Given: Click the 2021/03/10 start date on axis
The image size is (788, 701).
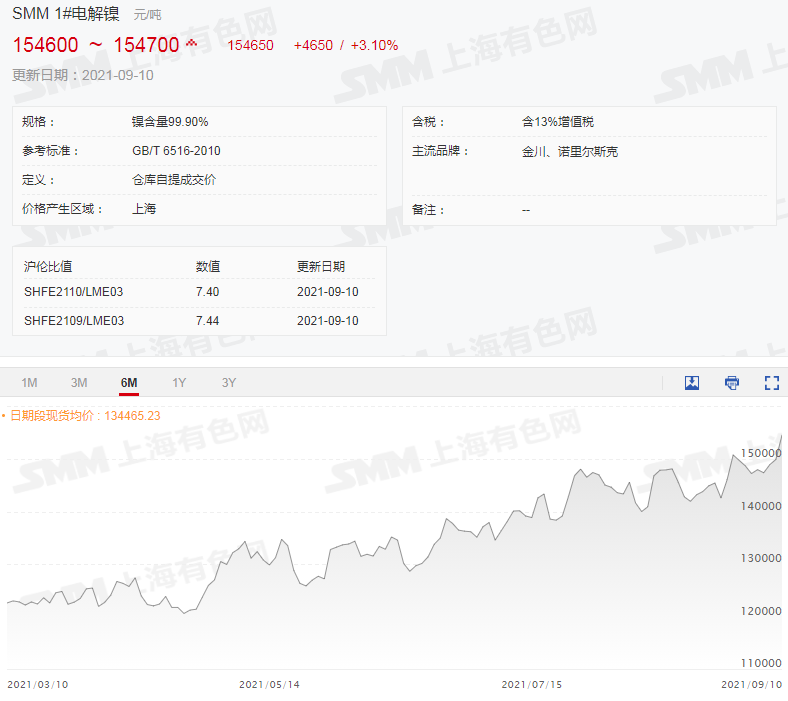Looking at the screenshot, I should pyautogui.click(x=36, y=685).
